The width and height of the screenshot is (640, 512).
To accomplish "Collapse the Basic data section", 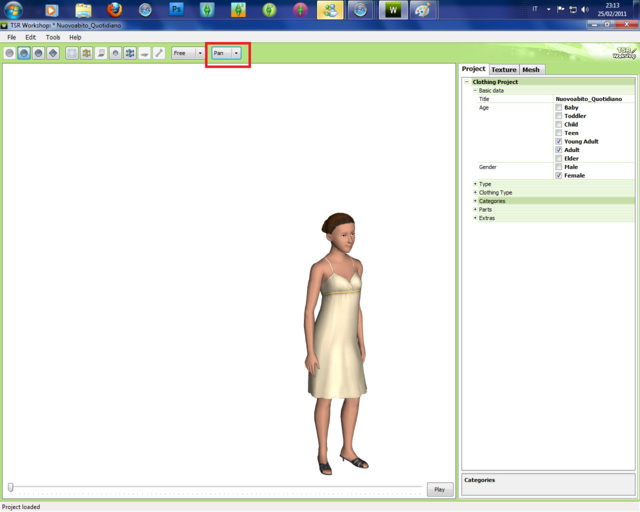I will [x=475, y=91].
